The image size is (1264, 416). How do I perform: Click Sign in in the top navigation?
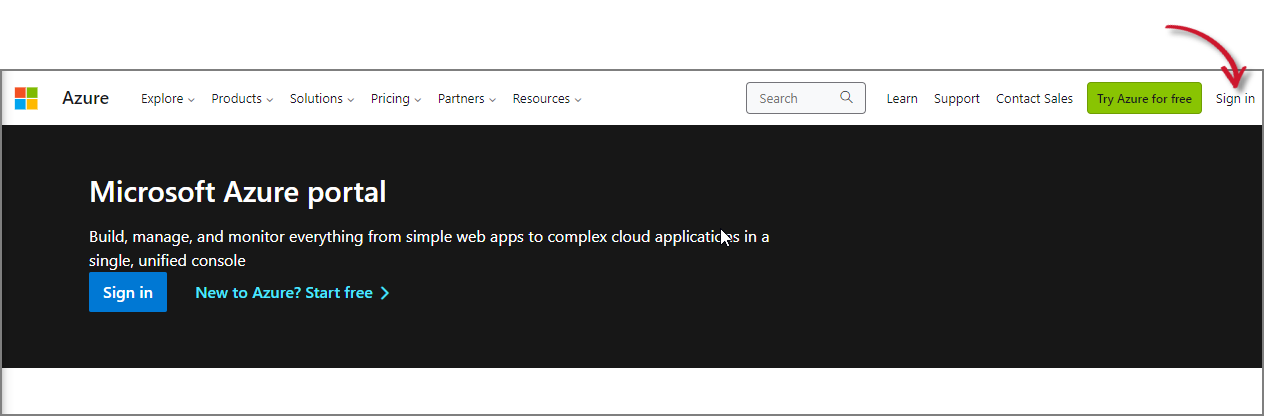click(1235, 99)
